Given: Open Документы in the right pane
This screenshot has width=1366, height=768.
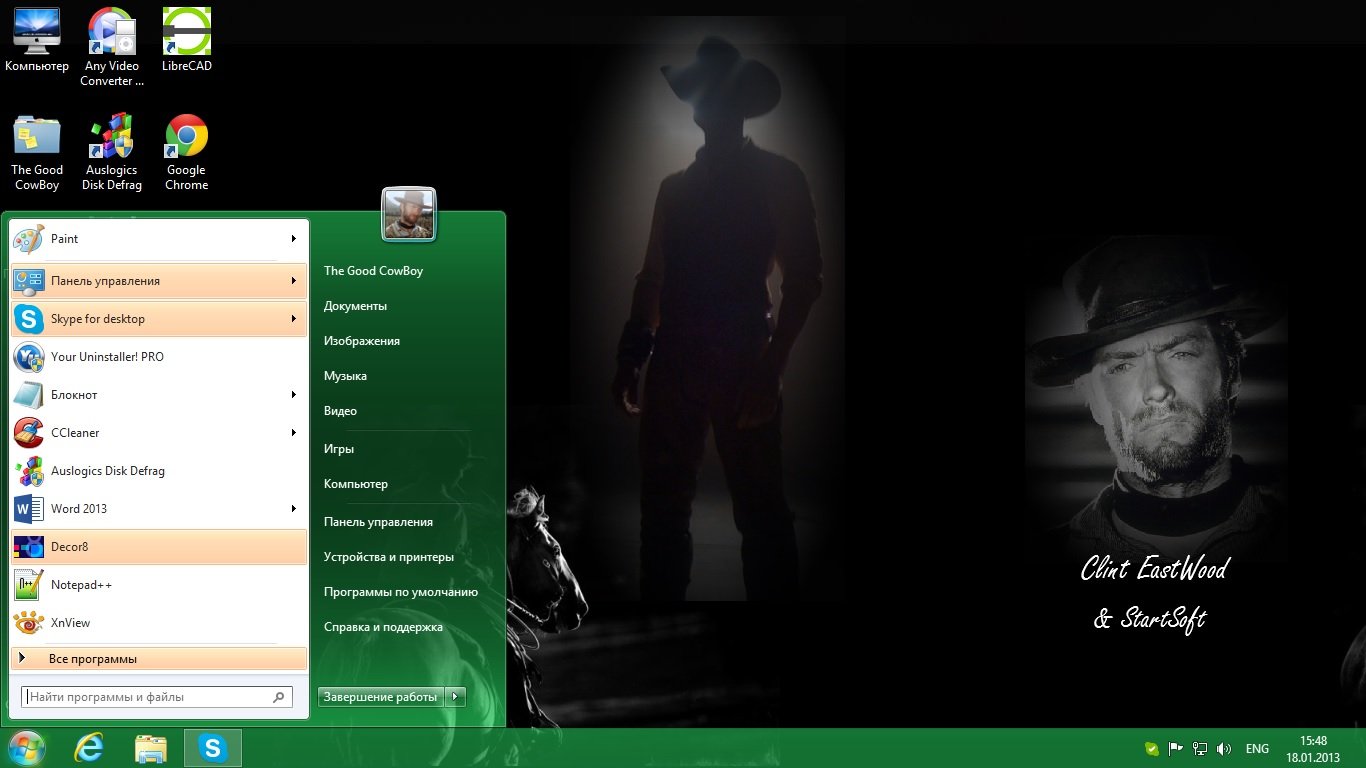Looking at the screenshot, I should point(355,306).
